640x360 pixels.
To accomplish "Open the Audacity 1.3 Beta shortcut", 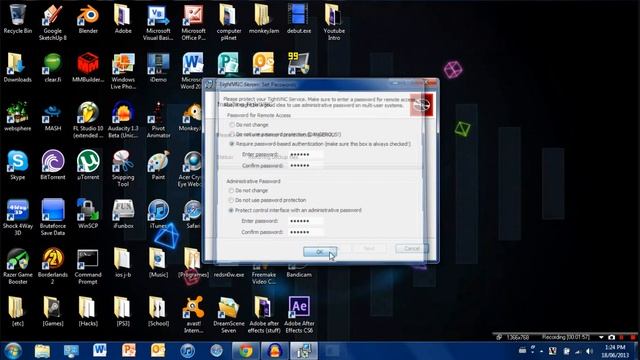I will (x=123, y=120).
